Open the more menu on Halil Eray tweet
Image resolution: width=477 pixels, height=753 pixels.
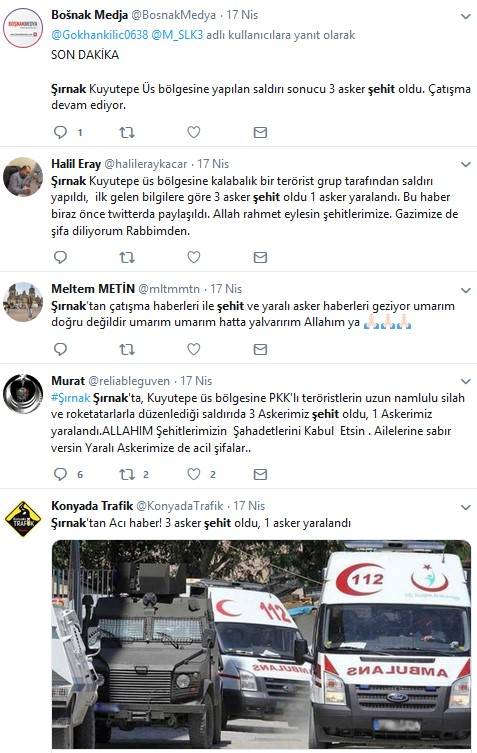pos(465,165)
